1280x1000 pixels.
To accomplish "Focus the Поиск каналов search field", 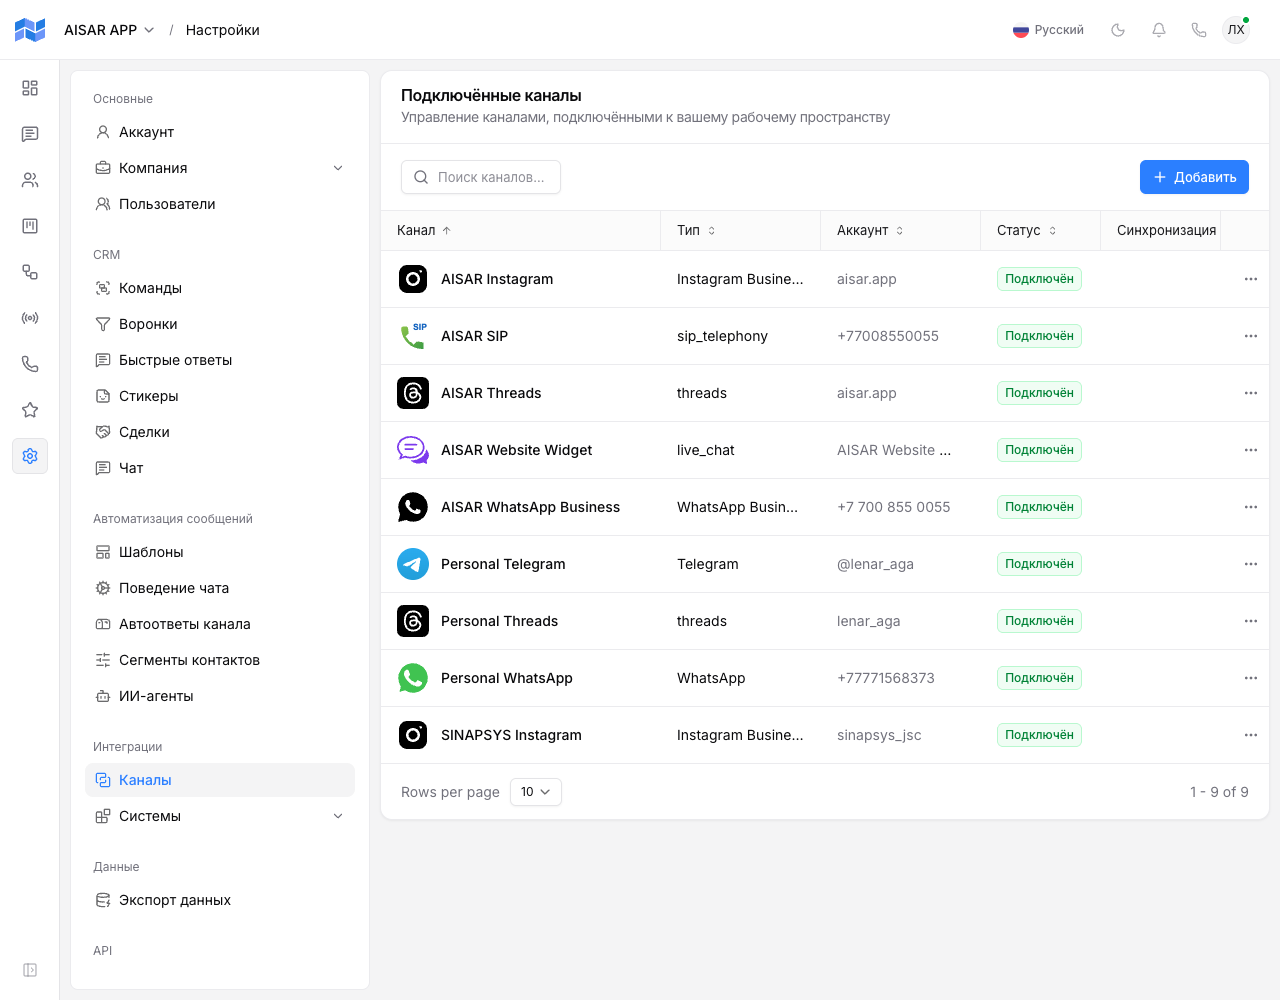I will 481,177.
